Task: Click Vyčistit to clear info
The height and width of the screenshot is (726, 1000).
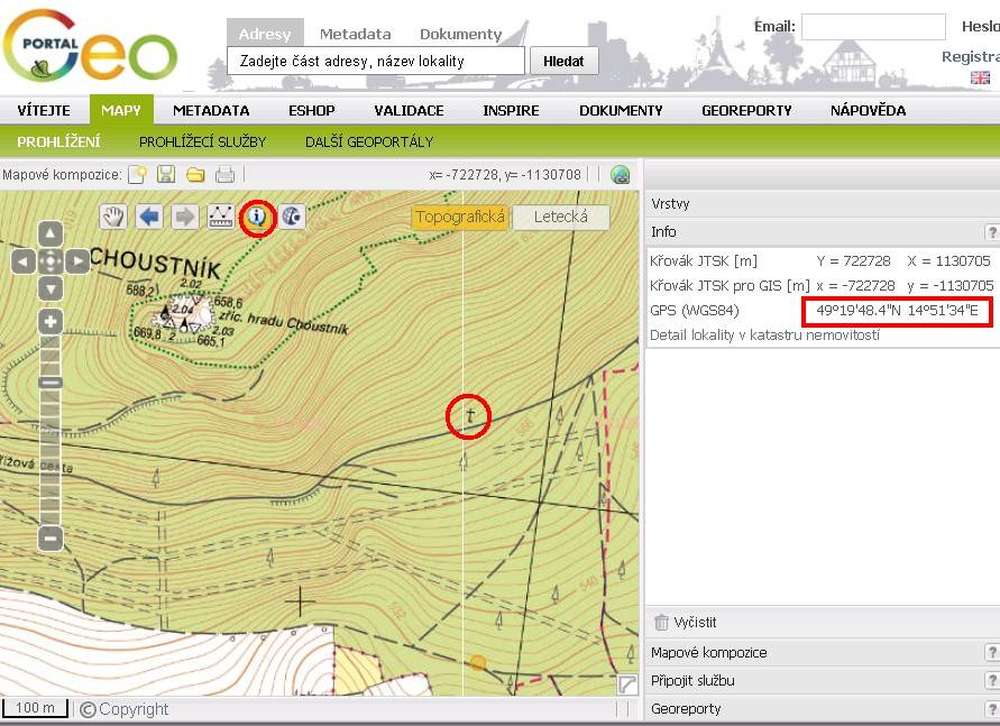Action: click(x=694, y=622)
